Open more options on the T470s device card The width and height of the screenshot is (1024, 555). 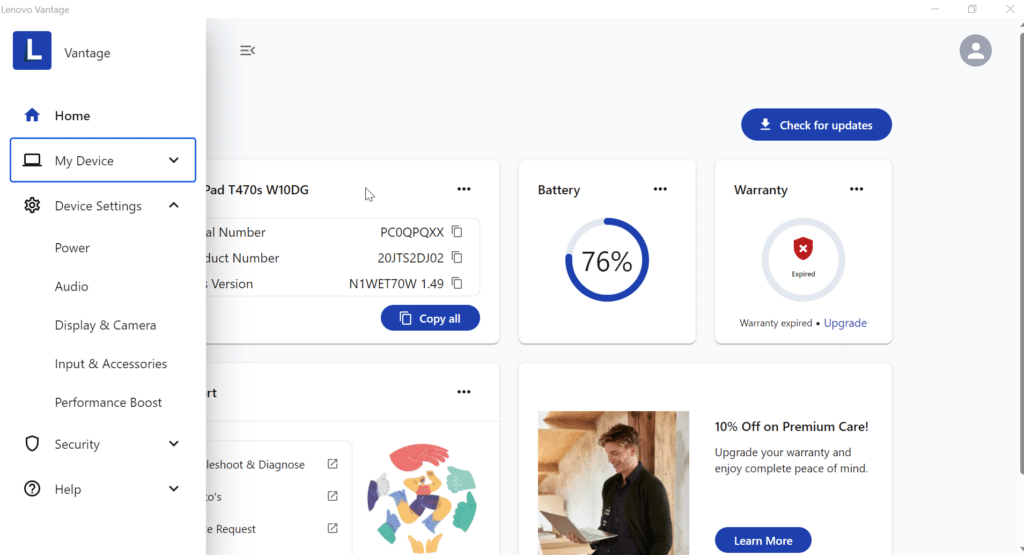coord(464,189)
